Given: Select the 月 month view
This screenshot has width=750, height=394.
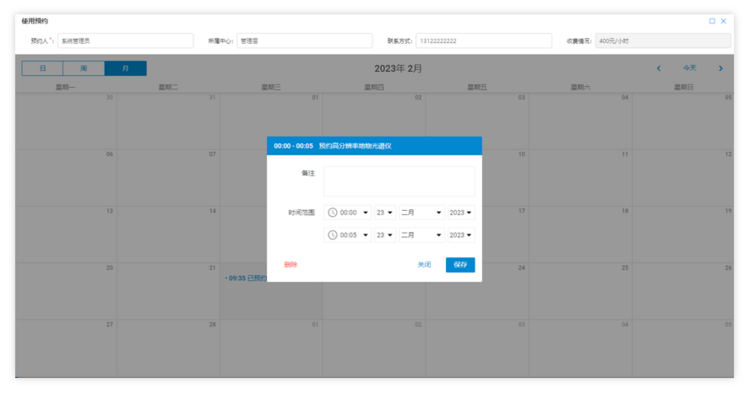Looking at the screenshot, I should point(125,68).
